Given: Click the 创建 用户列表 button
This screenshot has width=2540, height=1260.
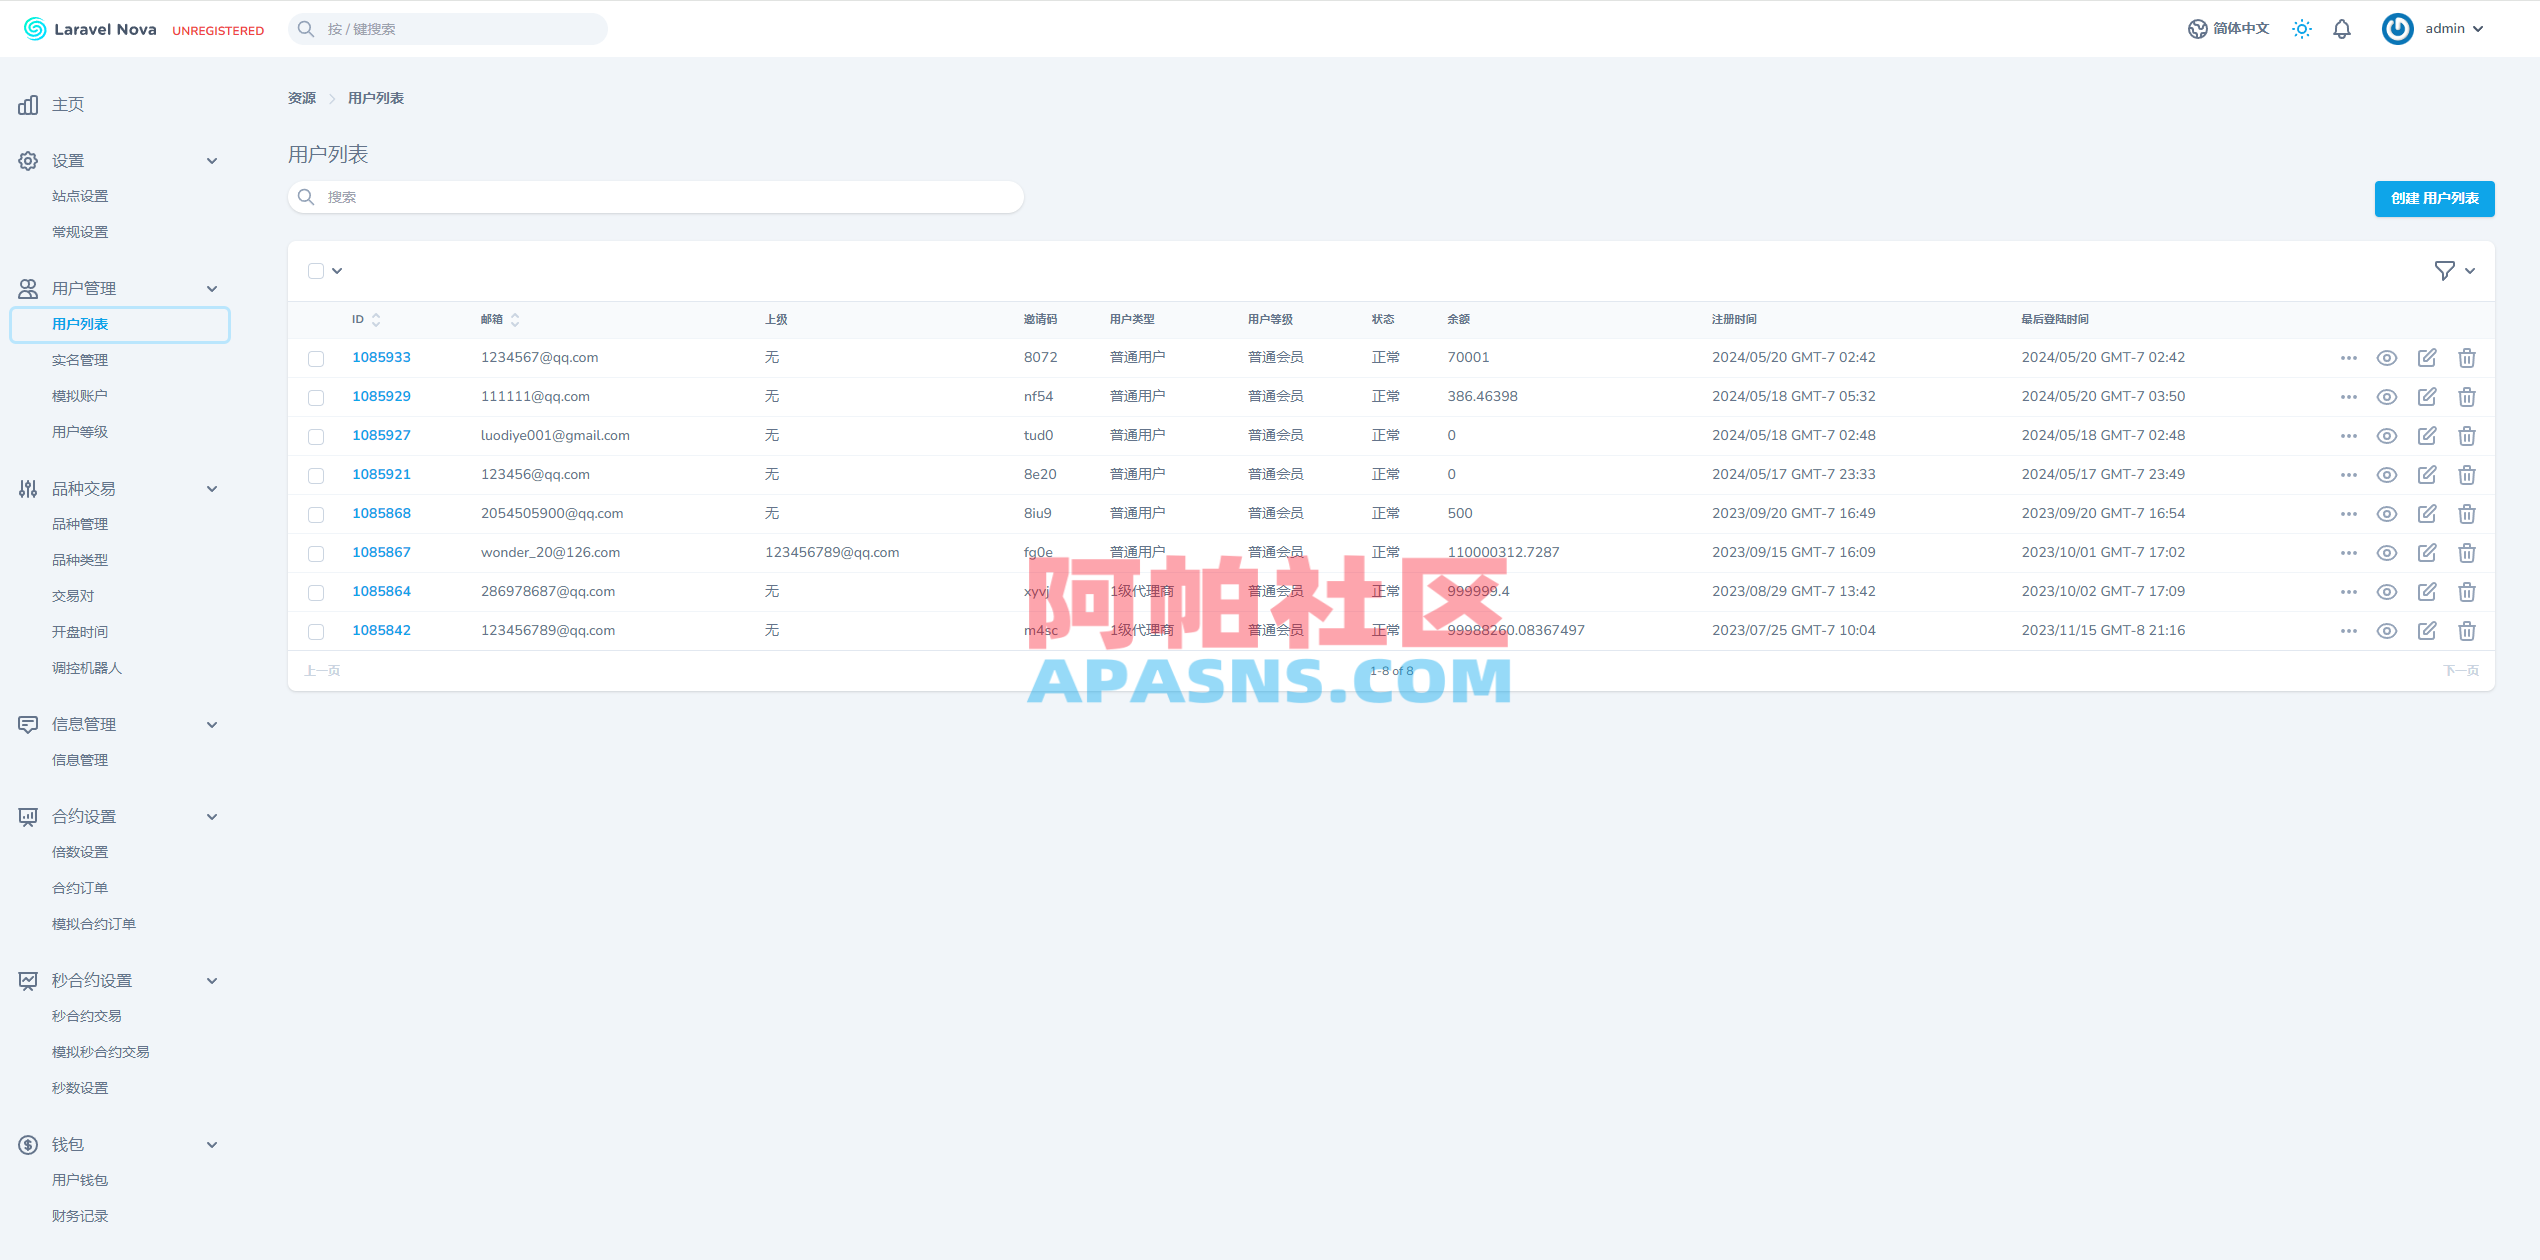Looking at the screenshot, I should point(2434,198).
